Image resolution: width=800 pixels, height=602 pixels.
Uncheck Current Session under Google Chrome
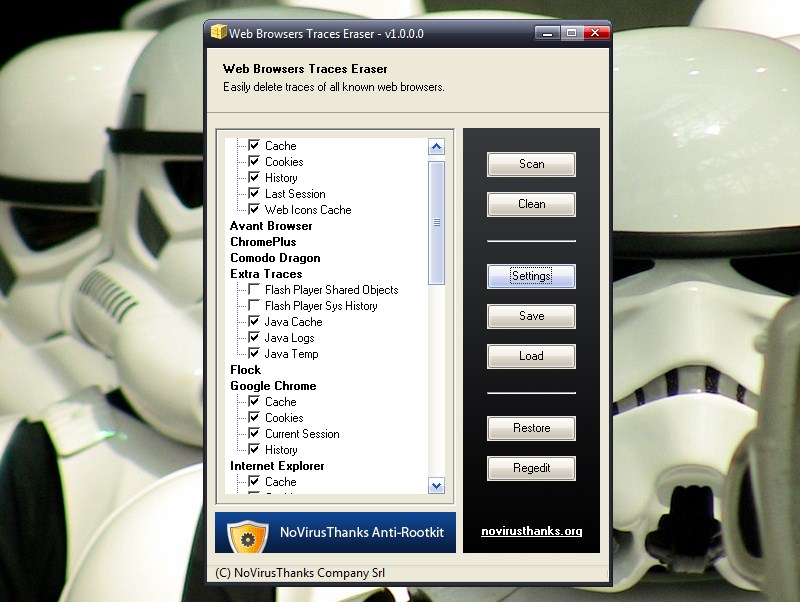(x=254, y=433)
